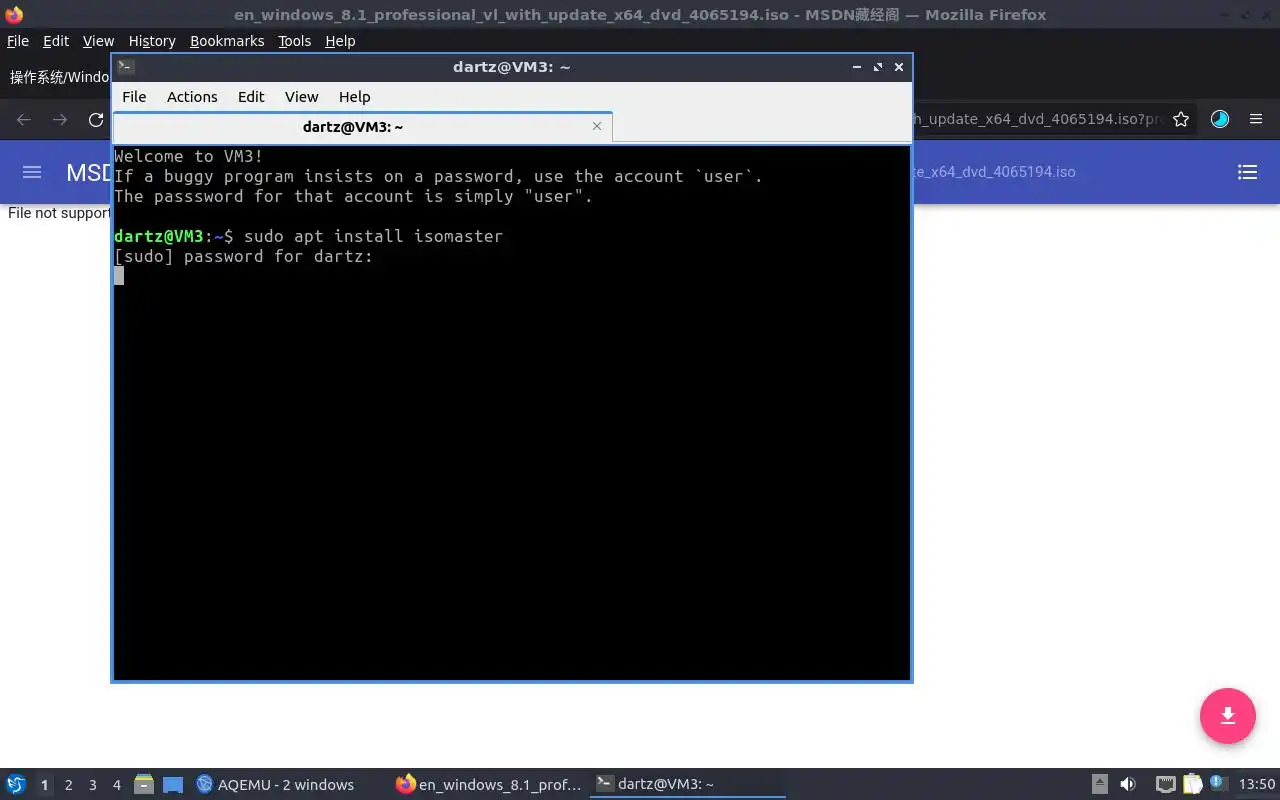The image size is (1280, 800).
Task: Click the Firefox logo in title bar
Action: coord(14,15)
